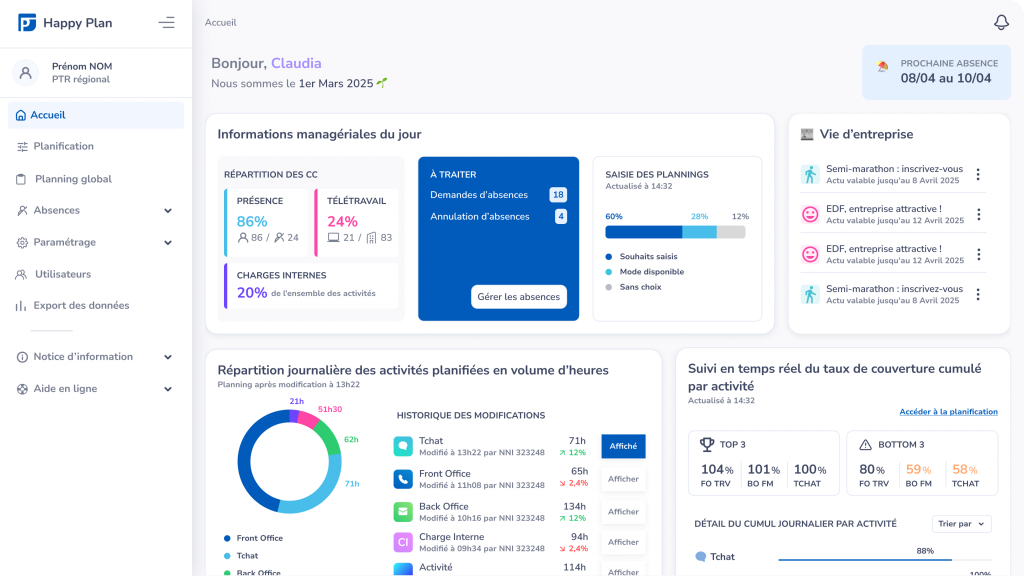1024x576 pixels.
Task: Open options for first Semi-marathon news item
Action: 978,175
